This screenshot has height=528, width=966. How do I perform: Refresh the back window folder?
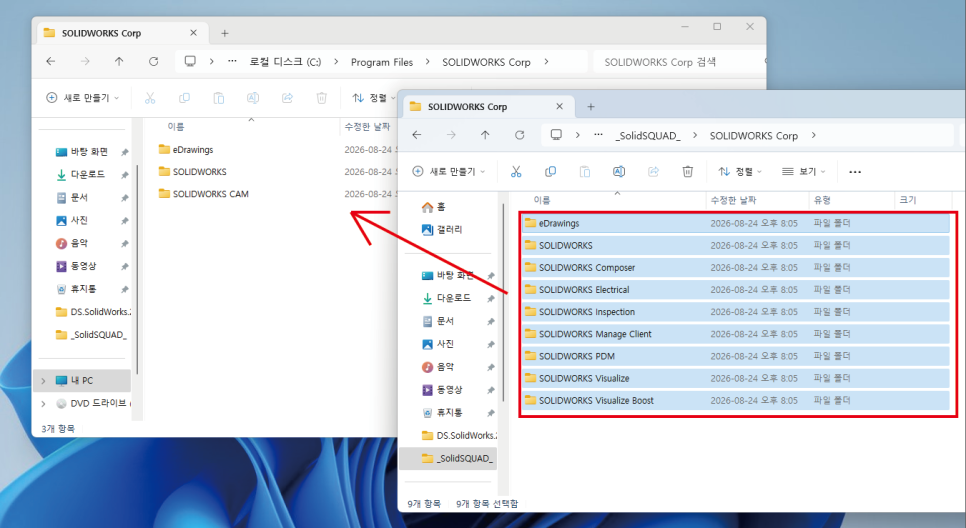click(153, 62)
